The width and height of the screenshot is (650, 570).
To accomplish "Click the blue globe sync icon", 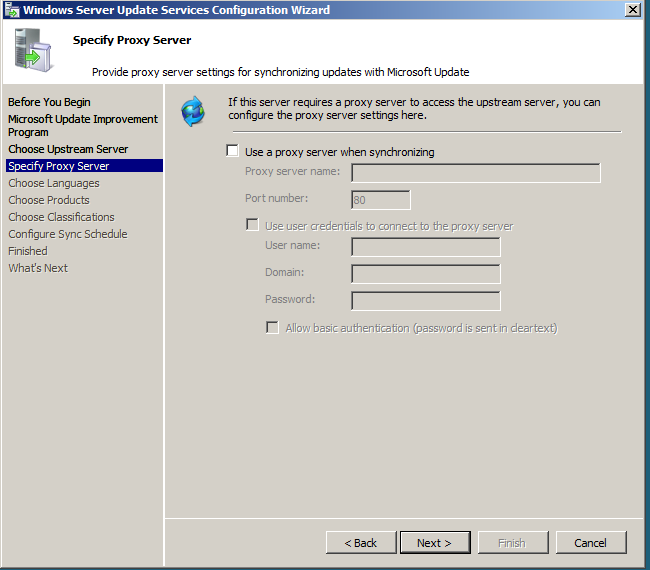I will (193, 112).
